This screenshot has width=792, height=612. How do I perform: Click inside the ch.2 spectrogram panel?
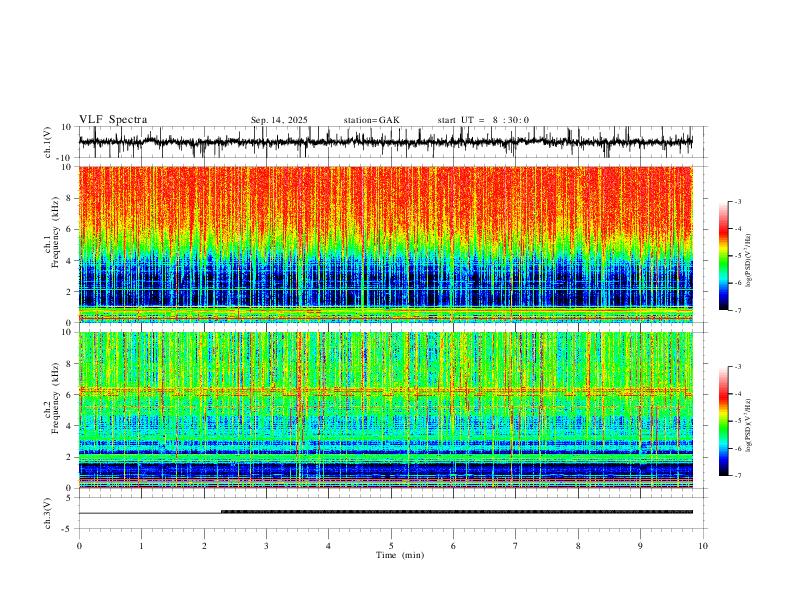[385, 410]
